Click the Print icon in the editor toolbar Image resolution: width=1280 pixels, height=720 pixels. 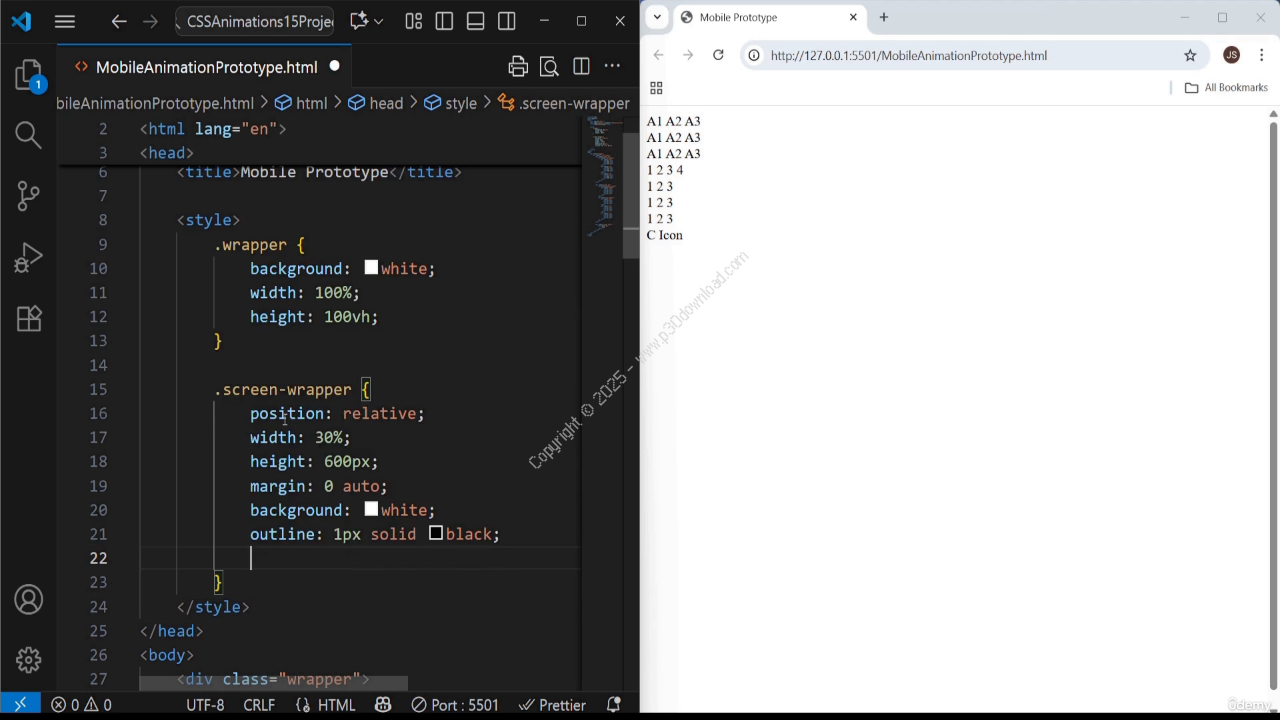click(x=517, y=67)
